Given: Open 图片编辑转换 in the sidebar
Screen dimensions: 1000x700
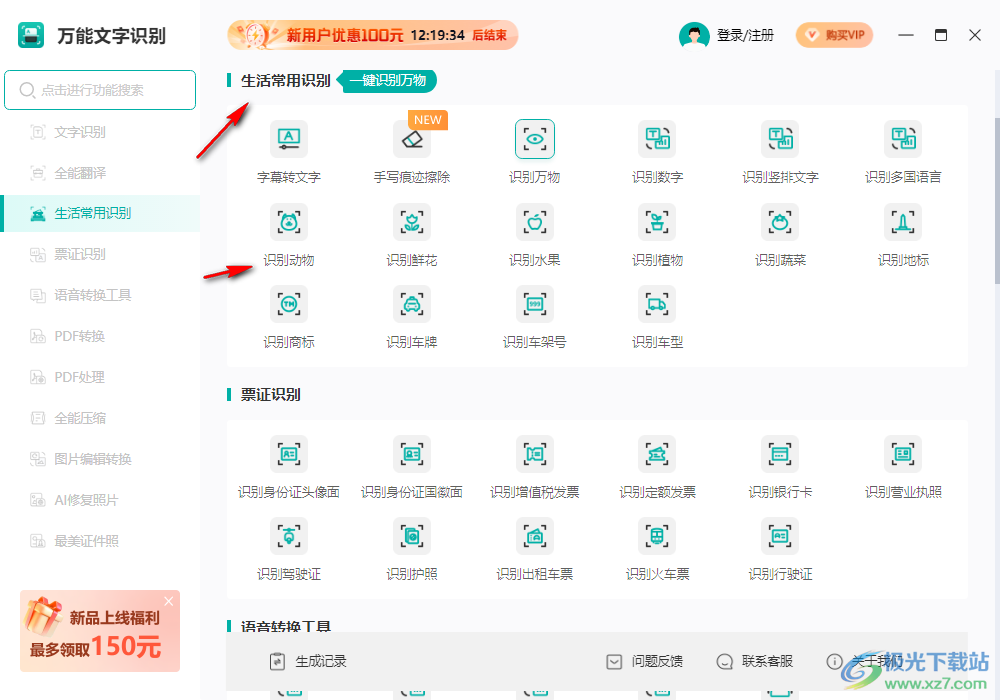Looking at the screenshot, I should coord(100,459).
